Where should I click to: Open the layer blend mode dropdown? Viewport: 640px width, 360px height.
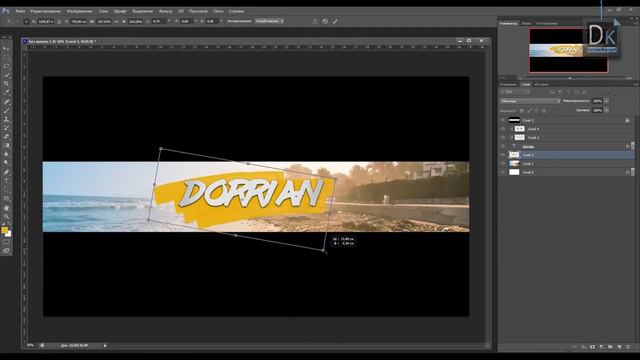tap(530, 101)
